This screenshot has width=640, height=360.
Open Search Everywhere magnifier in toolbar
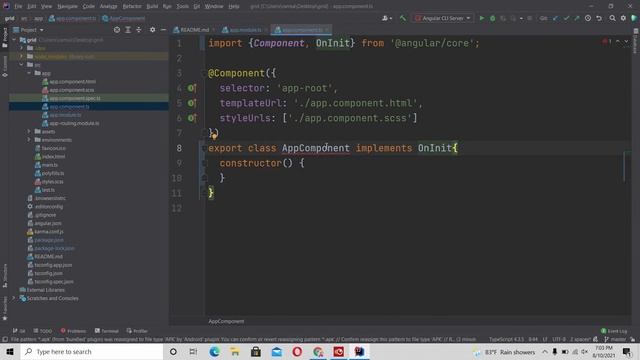click(x=612, y=18)
